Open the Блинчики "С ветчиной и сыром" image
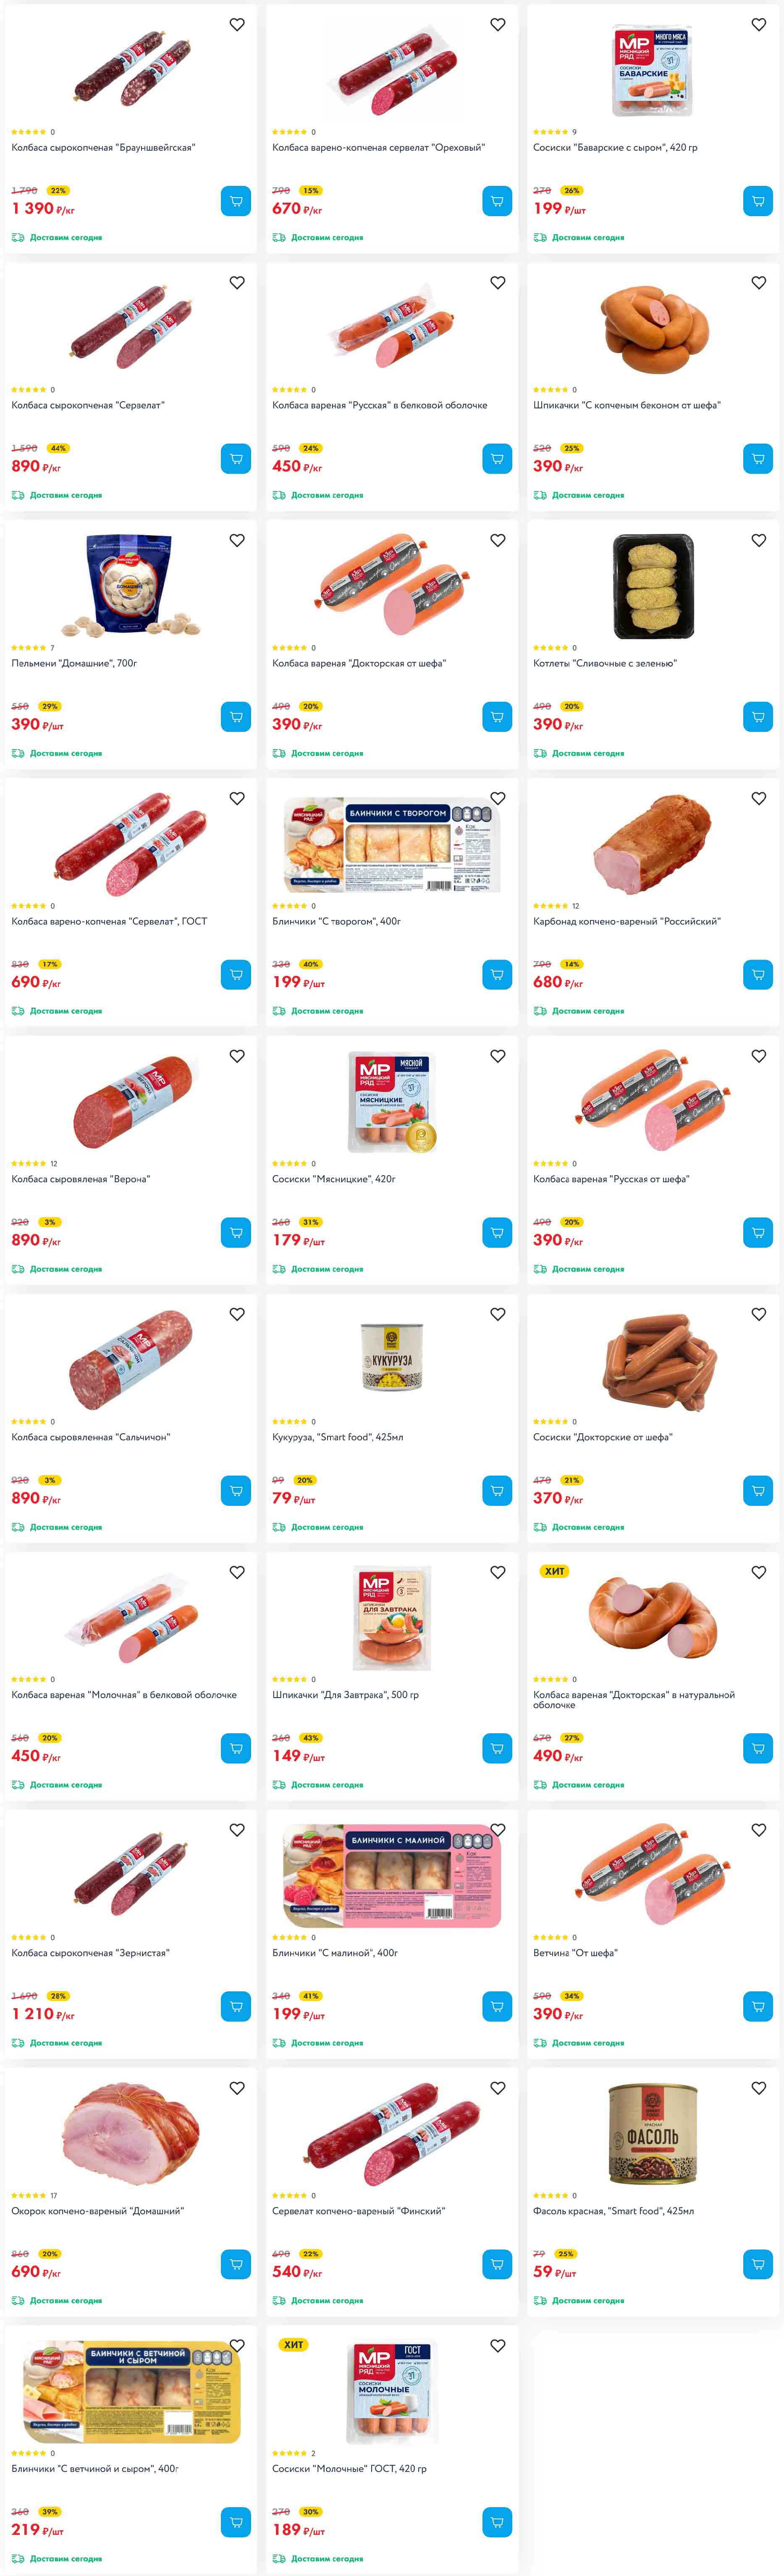Image resolution: width=784 pixels, height=2576 pixels. tap(131, 2390)
